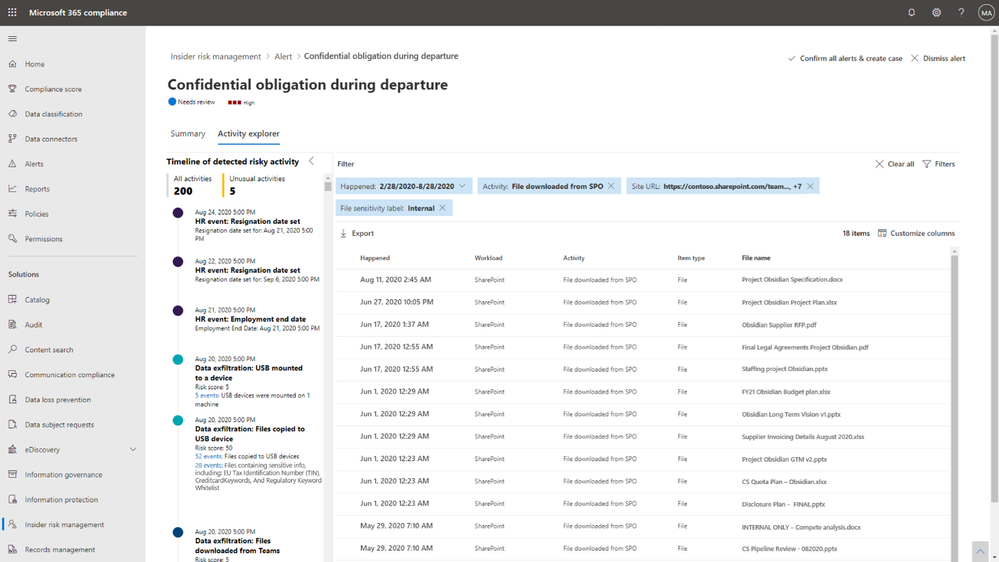Expand the eDiscovery submenu chevron
The height and width of the screenshot is (562, 999).
coord(133,449)
